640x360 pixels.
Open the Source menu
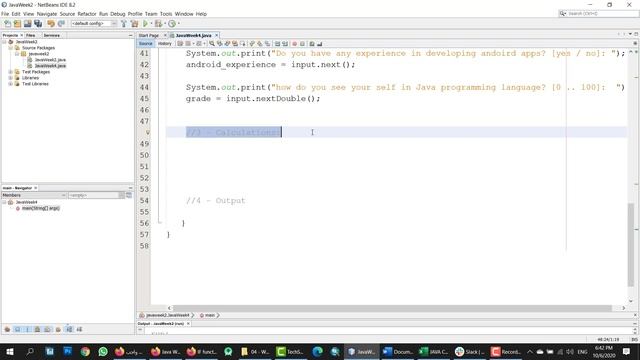coord(67,14)
